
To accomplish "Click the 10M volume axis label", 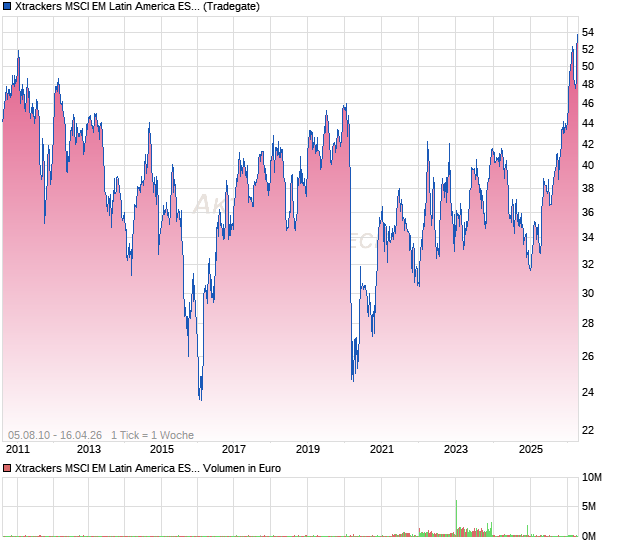I will [592, 478].
